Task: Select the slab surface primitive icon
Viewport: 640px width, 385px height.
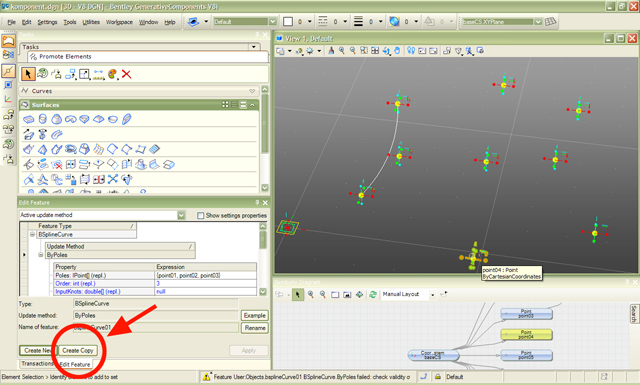Action: coord(28,119)
